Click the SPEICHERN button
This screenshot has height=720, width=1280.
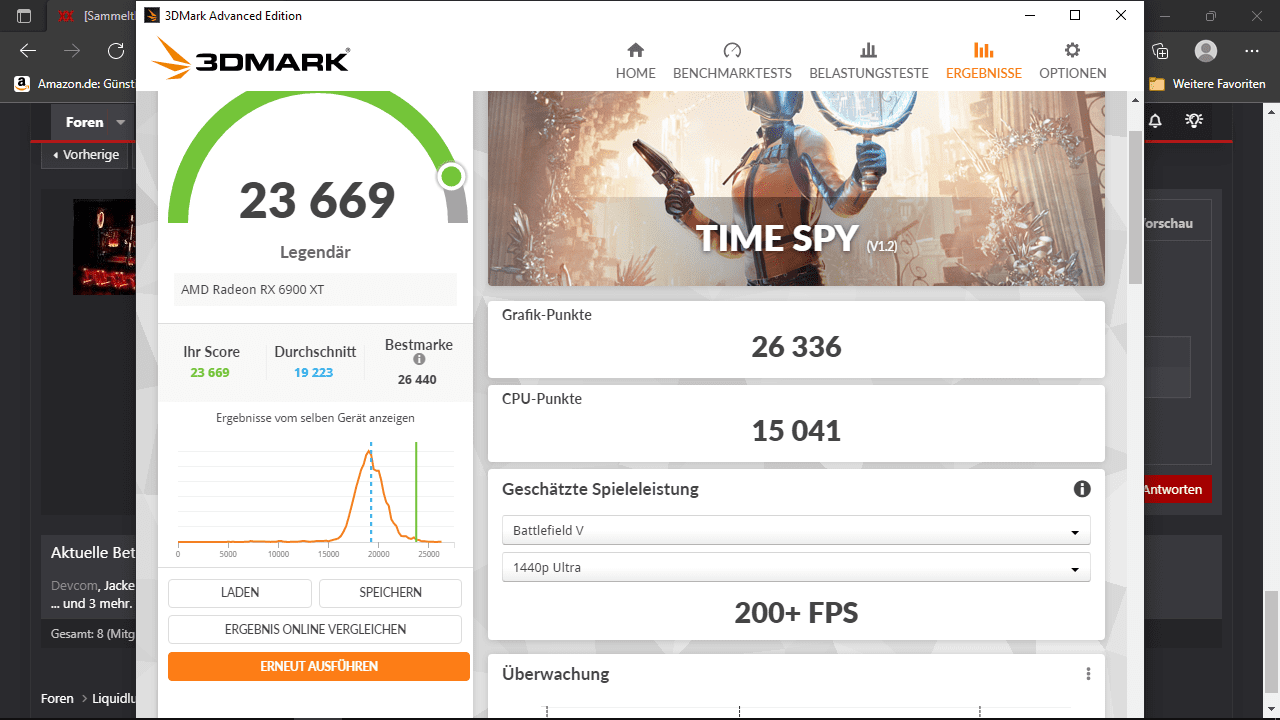click(x=390, y=592)
